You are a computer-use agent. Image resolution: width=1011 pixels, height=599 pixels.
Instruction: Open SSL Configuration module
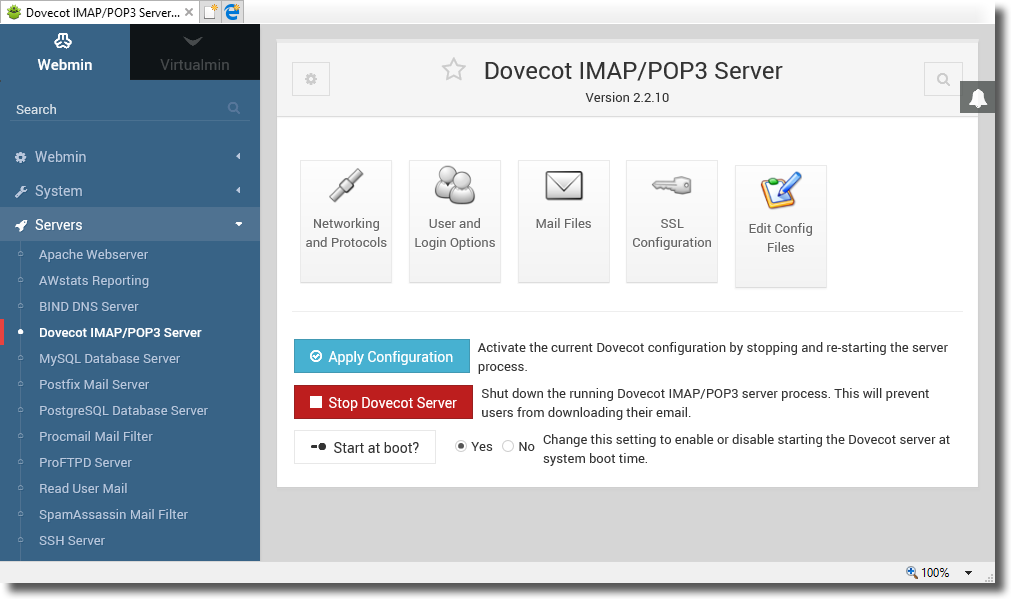(x=672, y=221)
